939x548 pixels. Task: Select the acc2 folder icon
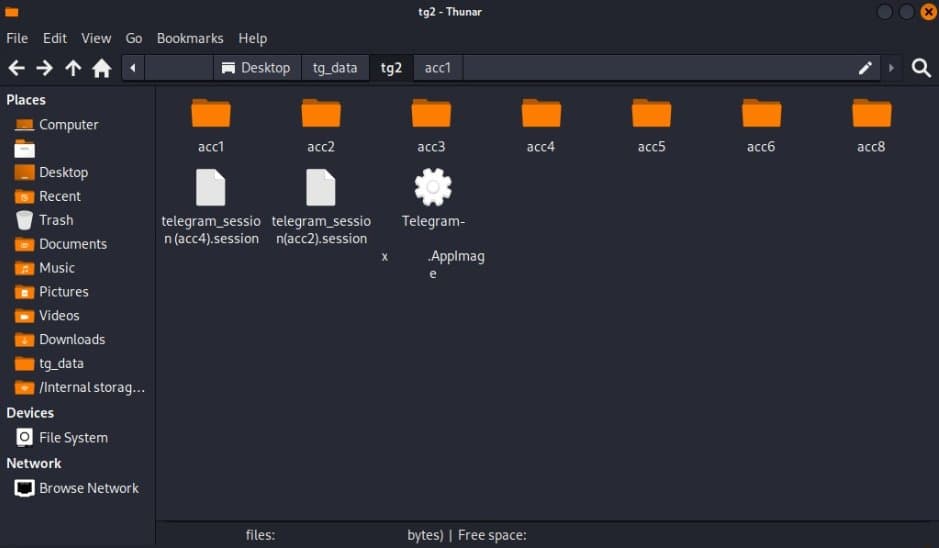pos(321,113)
